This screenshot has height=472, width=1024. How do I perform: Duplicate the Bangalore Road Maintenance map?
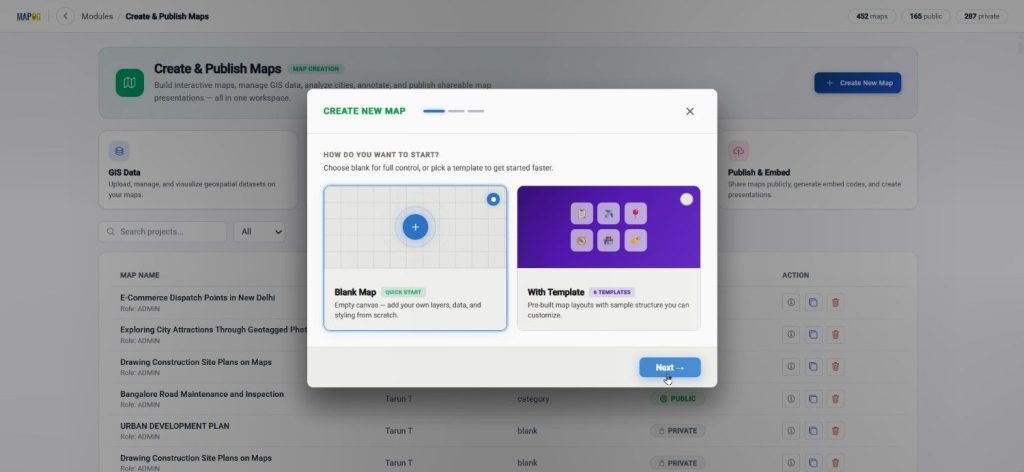pos(813,399)
